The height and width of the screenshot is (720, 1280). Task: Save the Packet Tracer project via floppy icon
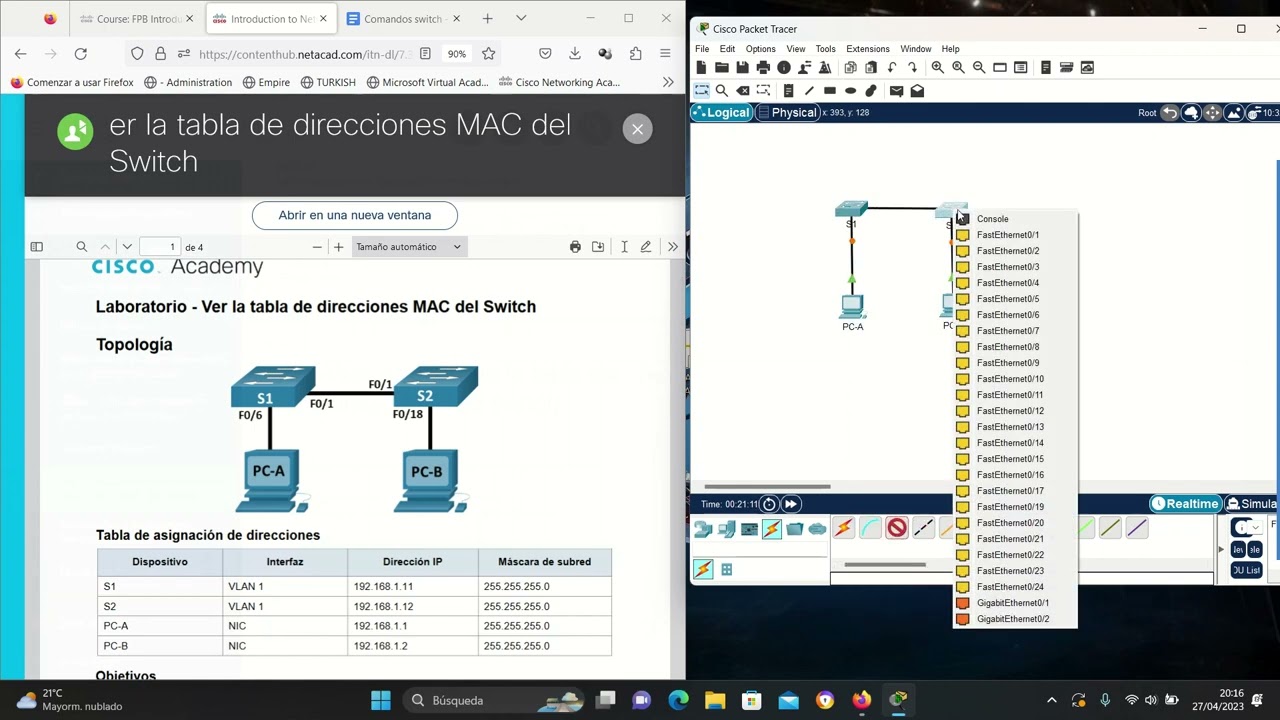[742, 67]
